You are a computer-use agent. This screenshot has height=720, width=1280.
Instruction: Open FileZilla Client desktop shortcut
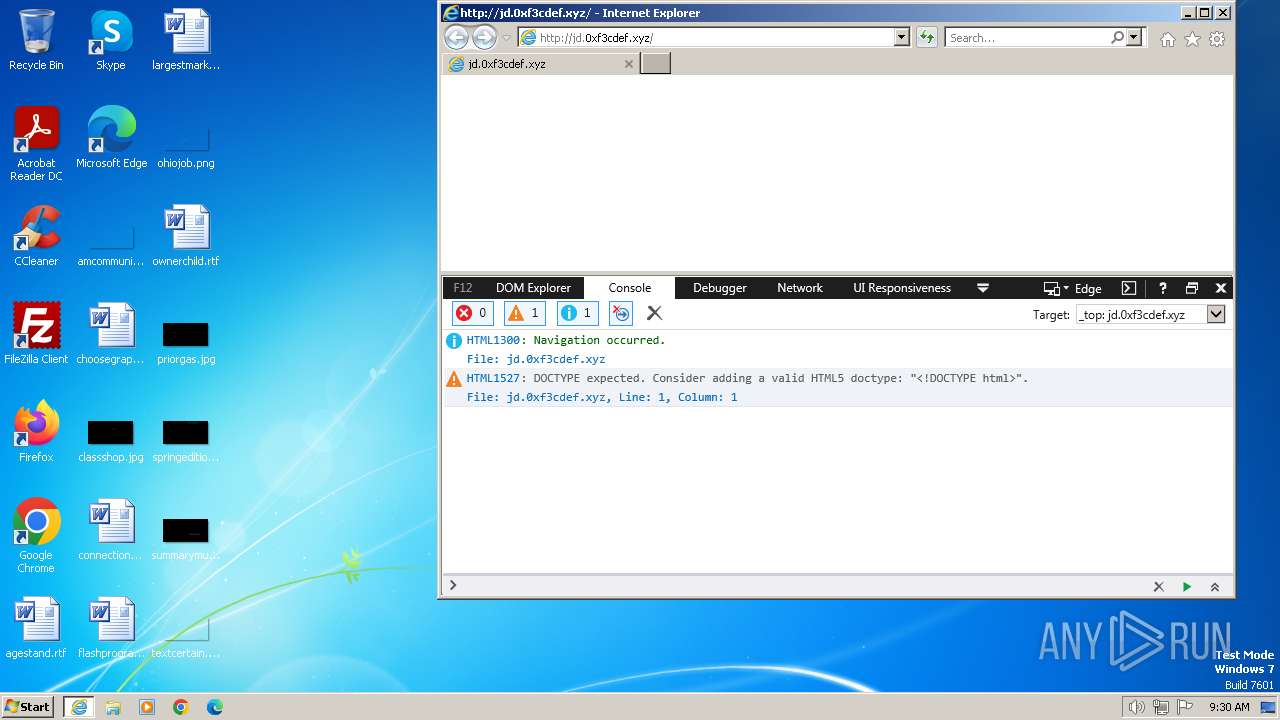tap(36, 334)
